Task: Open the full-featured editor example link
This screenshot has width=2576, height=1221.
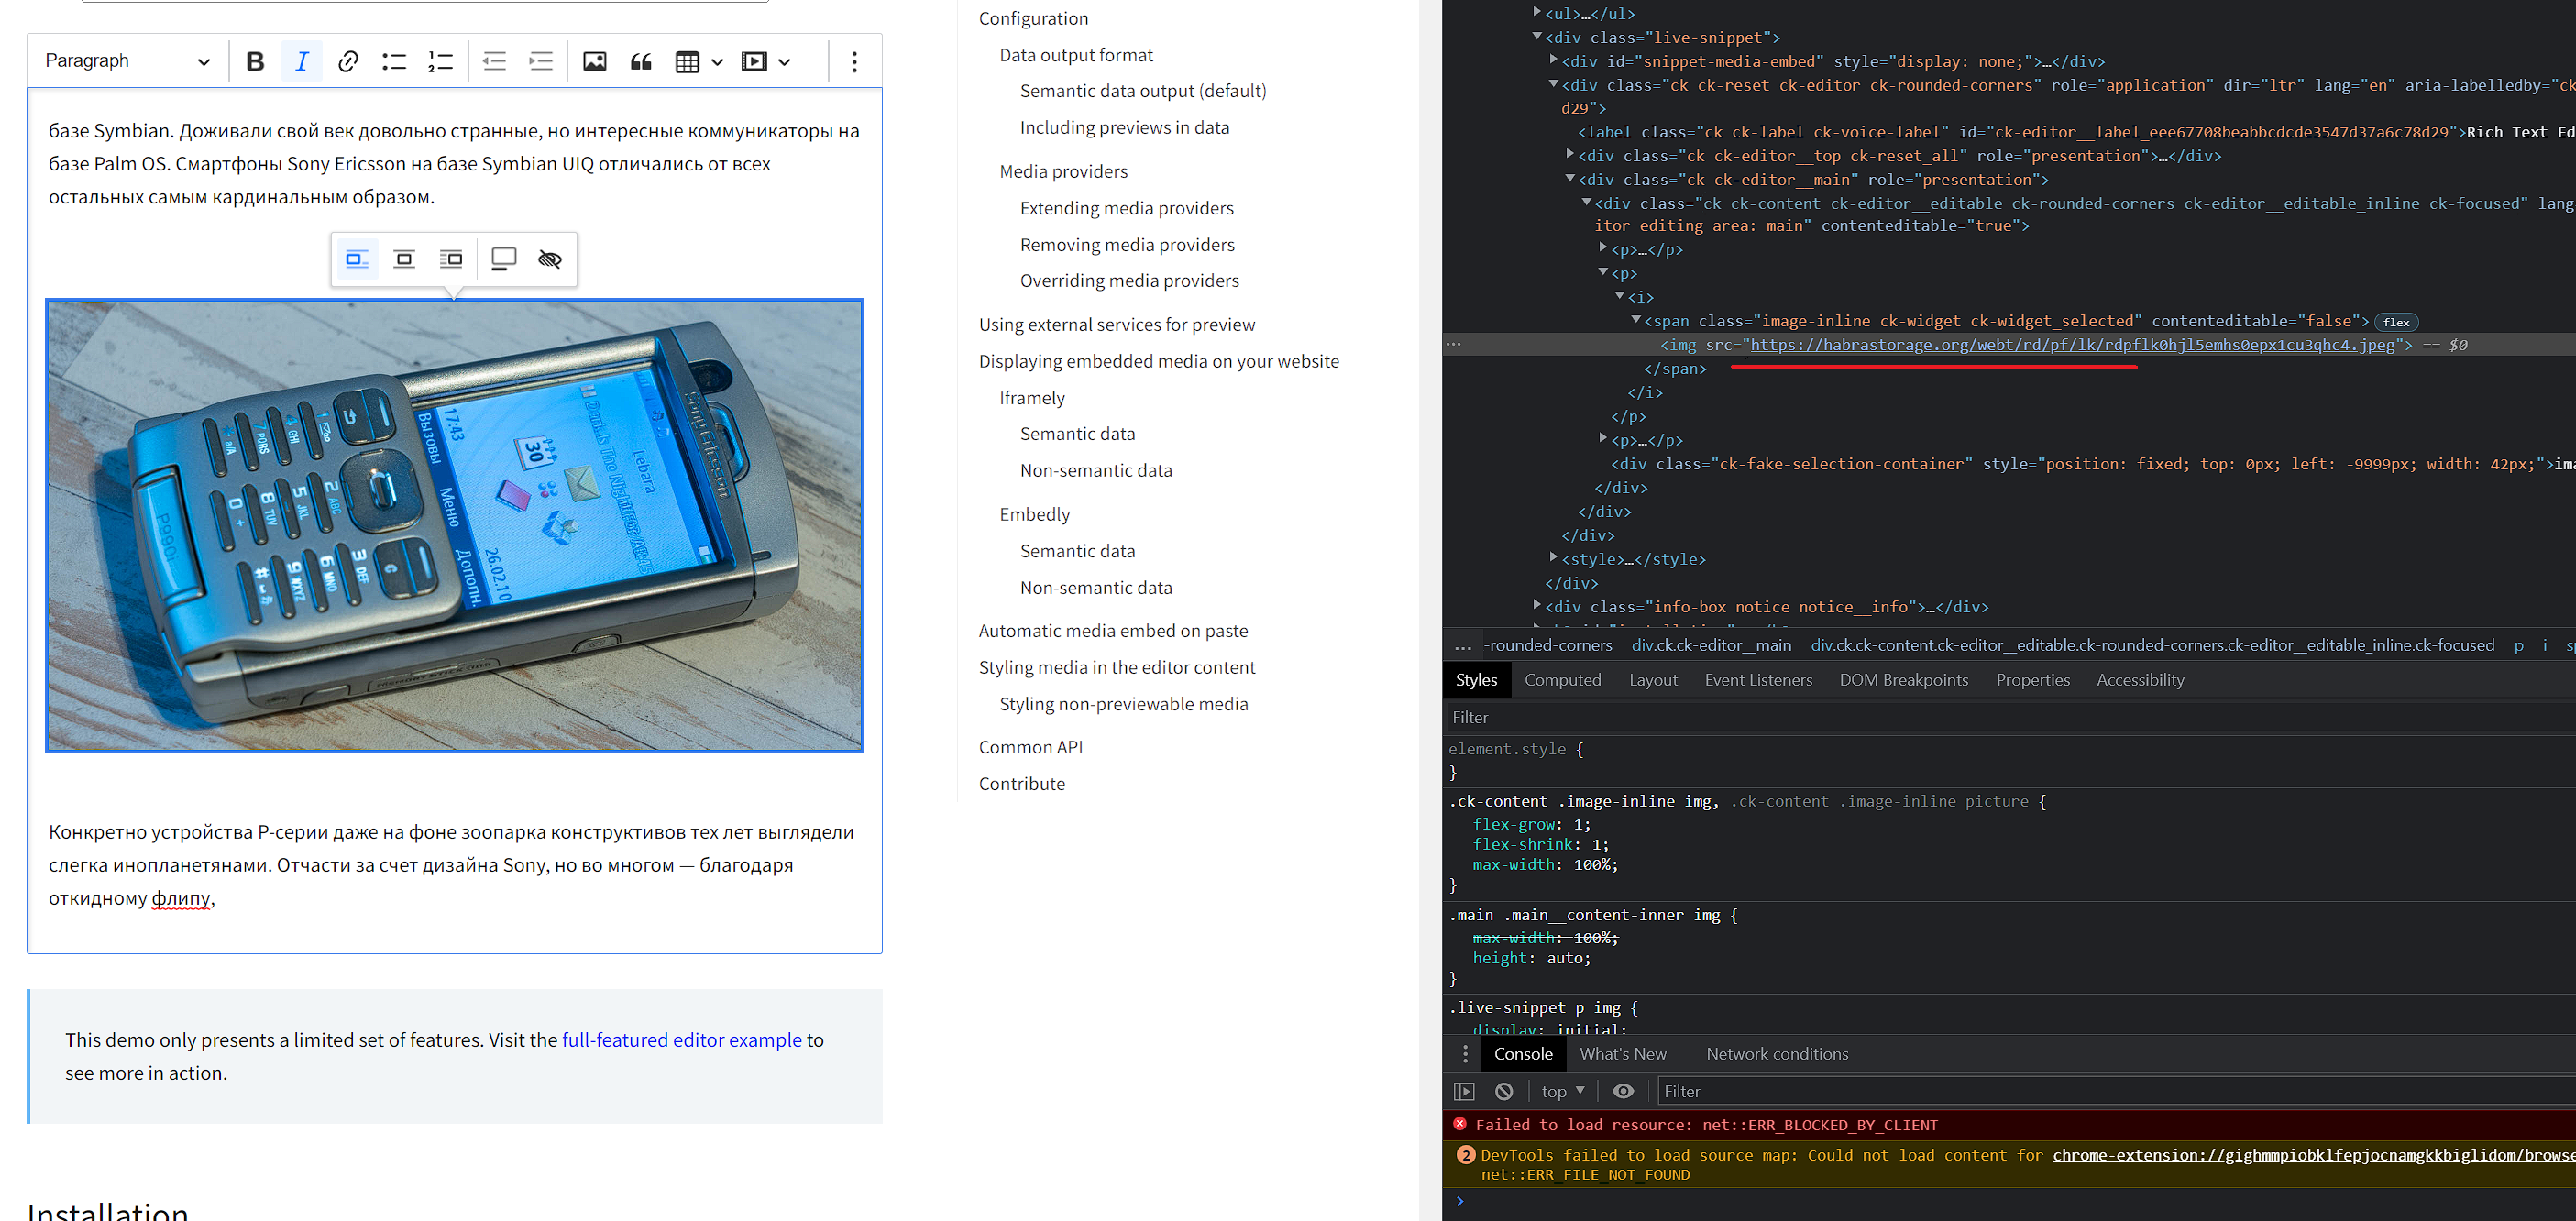Action: [x=682, y=1040]
